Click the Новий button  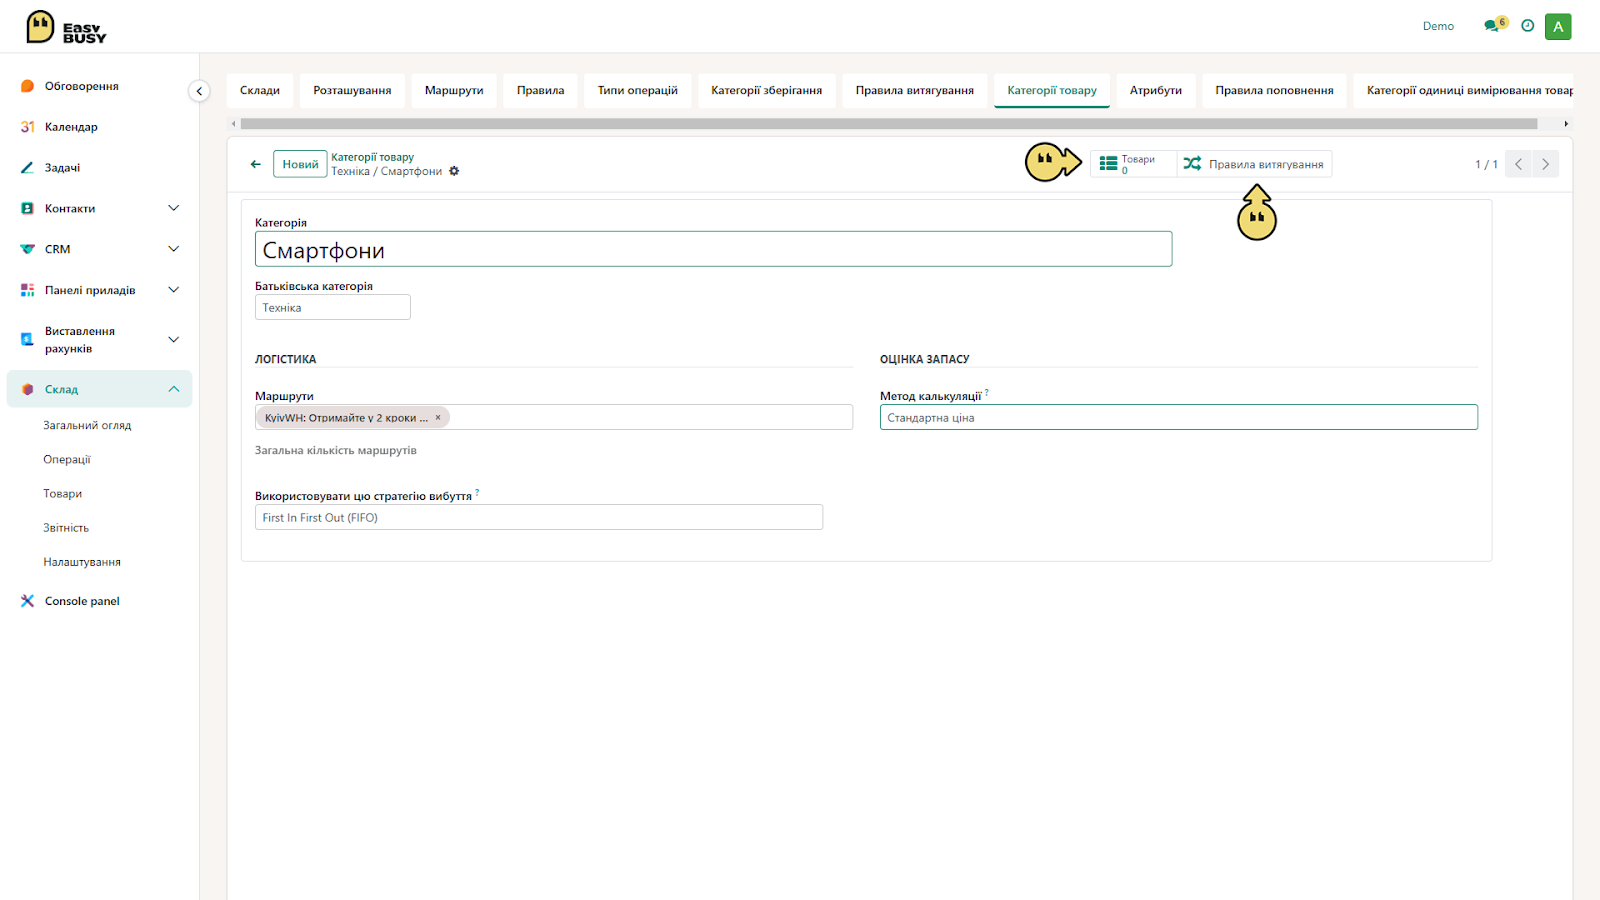300,164
